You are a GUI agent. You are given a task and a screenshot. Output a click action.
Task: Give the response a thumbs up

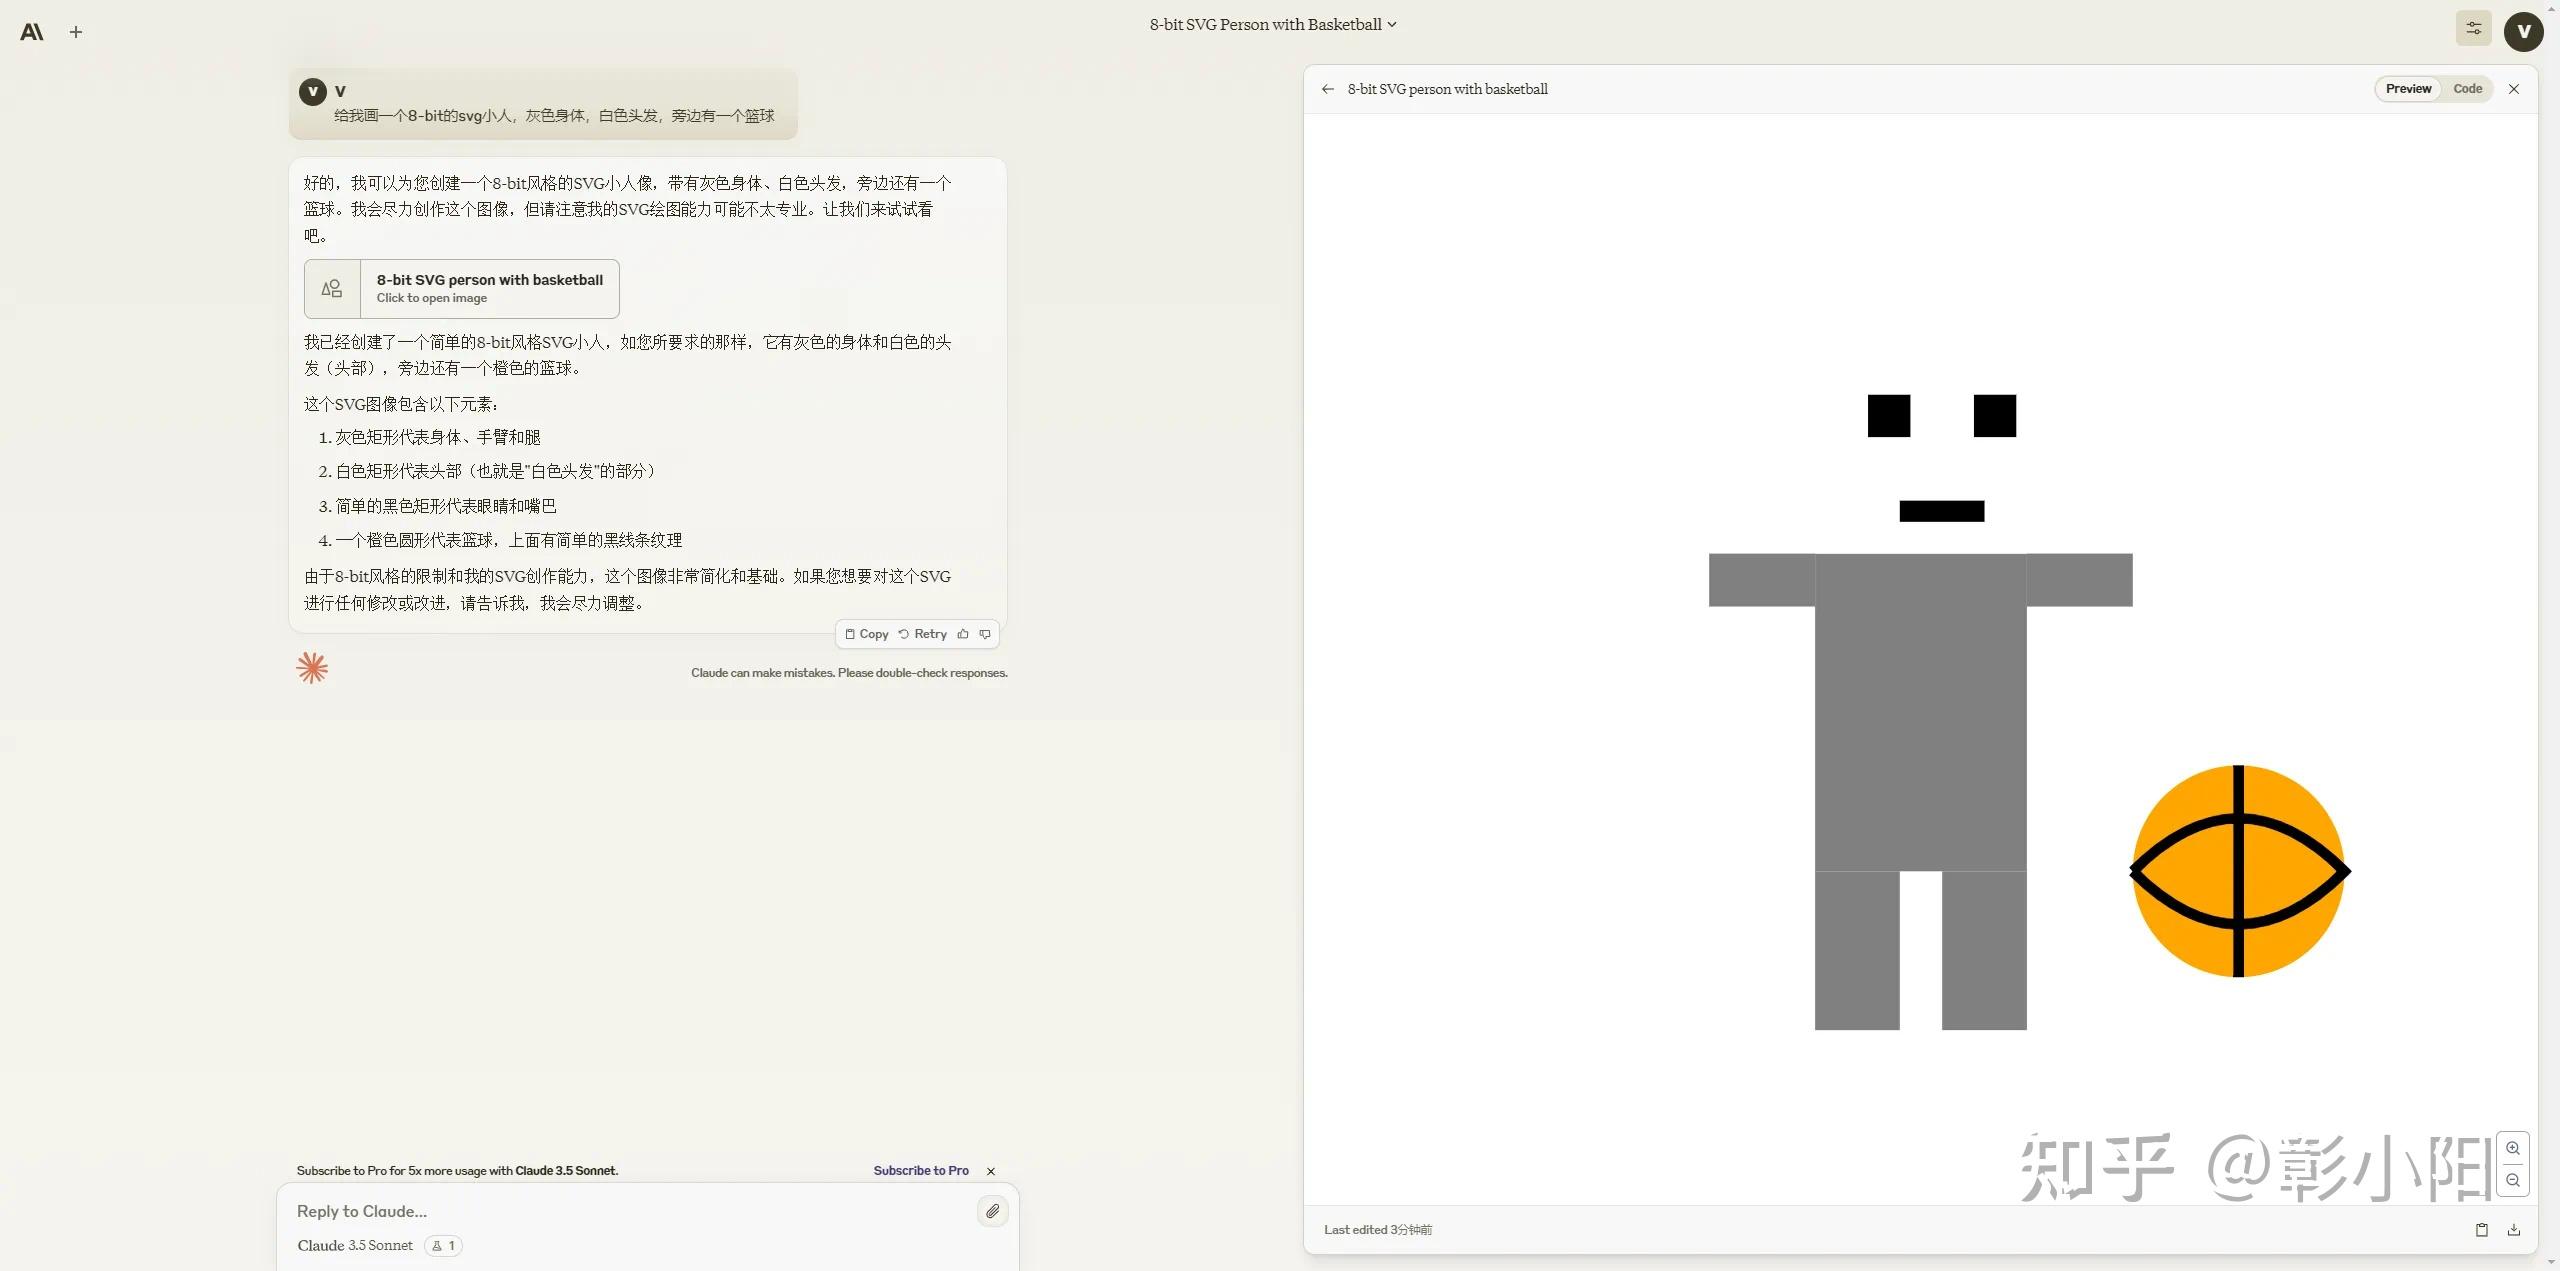[x=963, y=634]
